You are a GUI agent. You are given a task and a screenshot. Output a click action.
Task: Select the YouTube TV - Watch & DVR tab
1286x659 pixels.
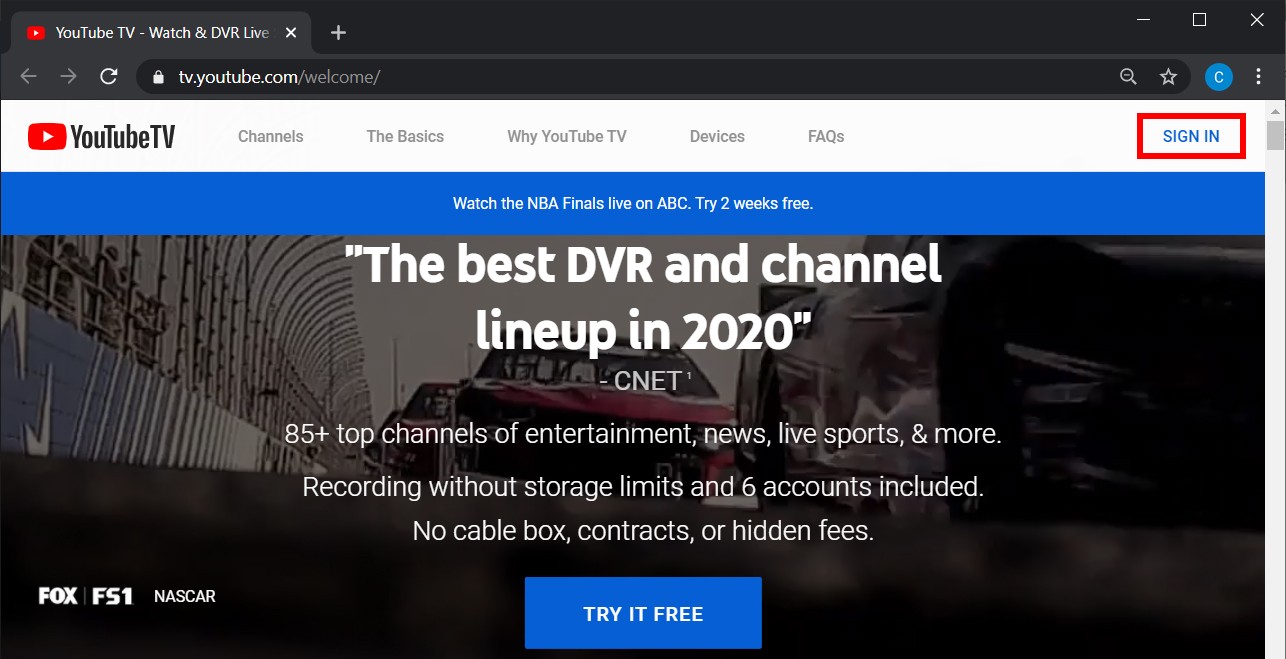coord(160,33)
